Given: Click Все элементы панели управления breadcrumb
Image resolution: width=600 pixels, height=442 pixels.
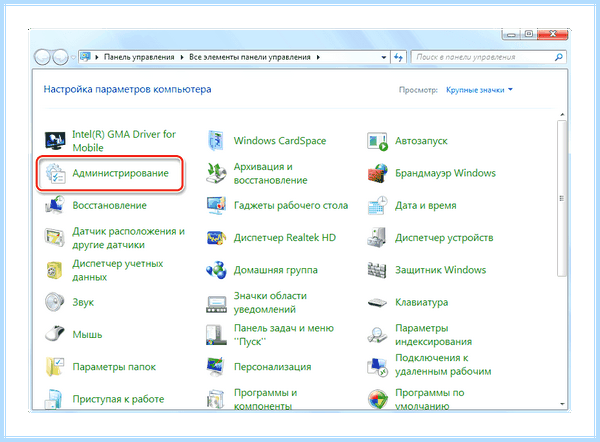Looking at the screenshot, I should (250, 57).
